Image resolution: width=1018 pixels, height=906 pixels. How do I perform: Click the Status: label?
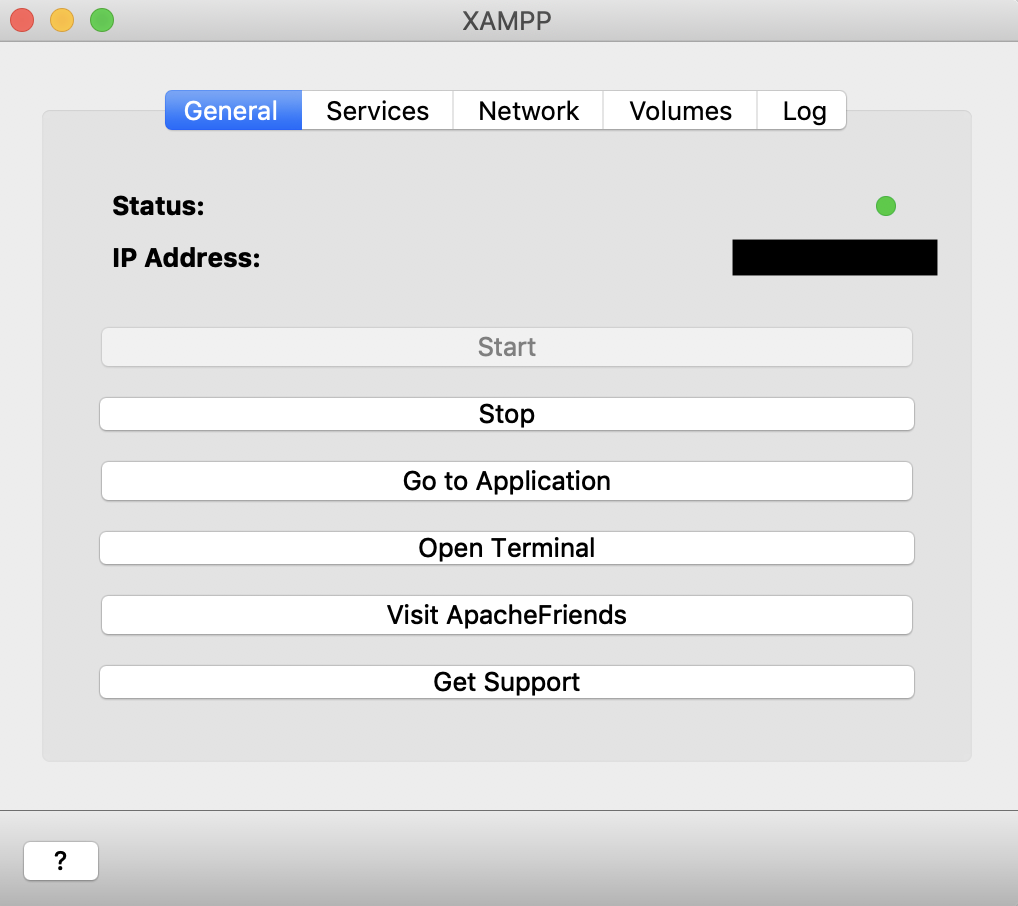158,206
